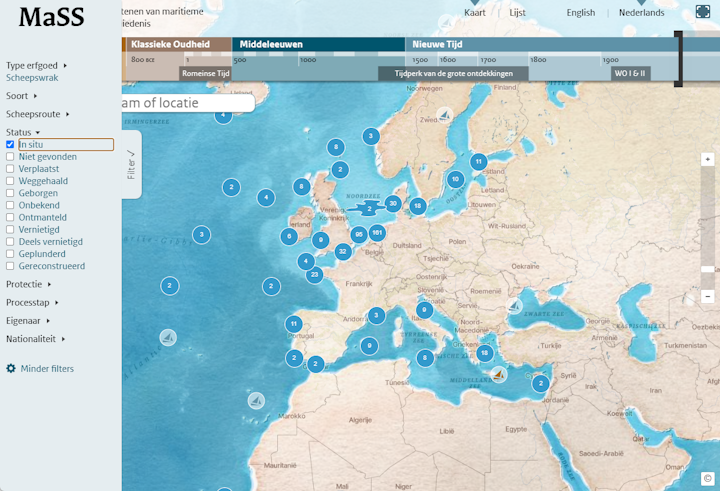Click the shipwreck icon off Marokko coast
720x491 pixels.
pos(256,401)
